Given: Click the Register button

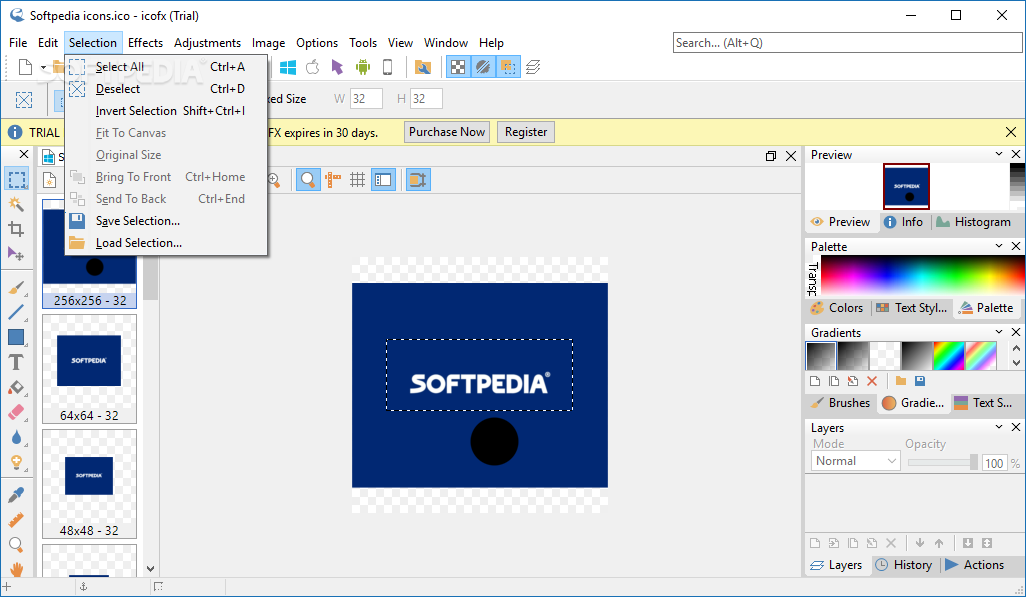Looking at the screenshot, I should coord(526,132).
